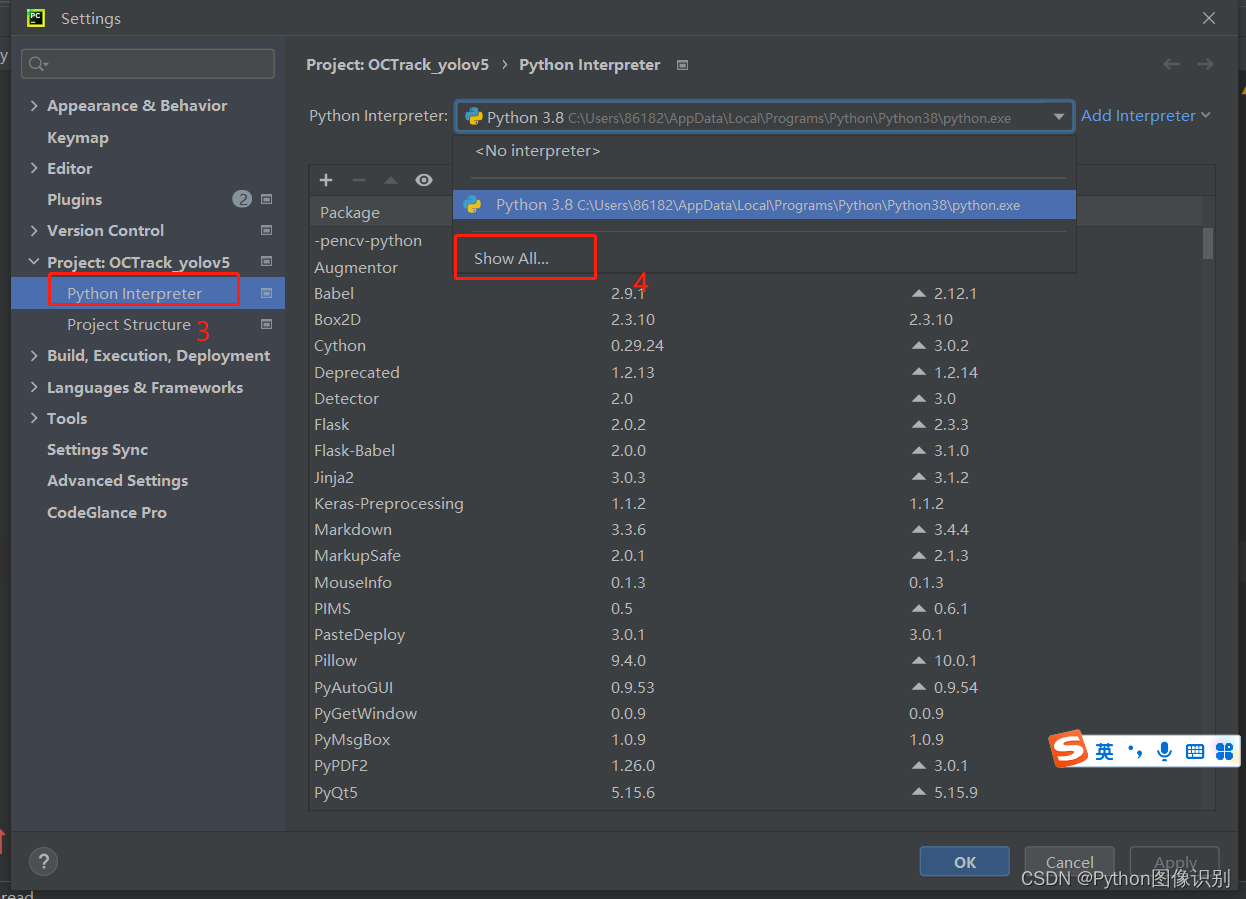Click the Babel upgrade arrow beside 2.12.1
This screenshot has height=899, width=1246.
tap(919, 294)
